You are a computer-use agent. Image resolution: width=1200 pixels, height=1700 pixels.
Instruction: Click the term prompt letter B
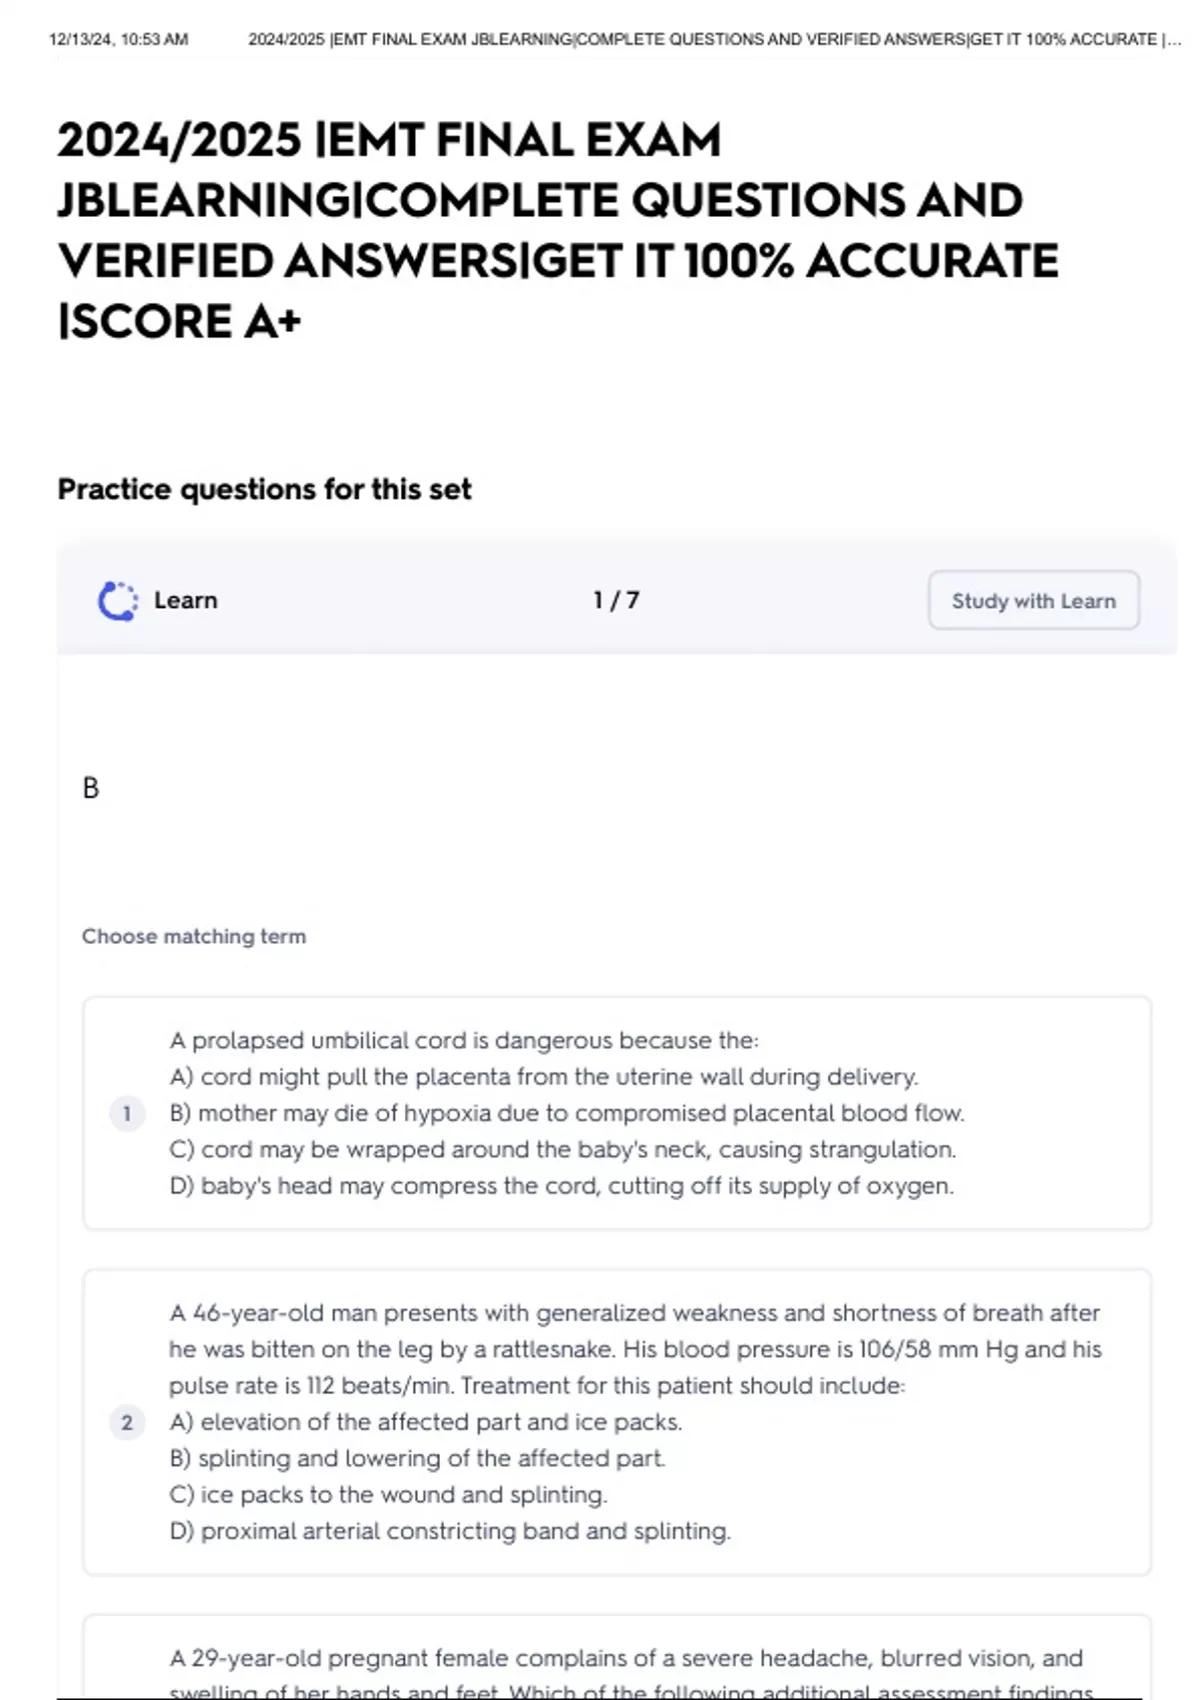91,788
